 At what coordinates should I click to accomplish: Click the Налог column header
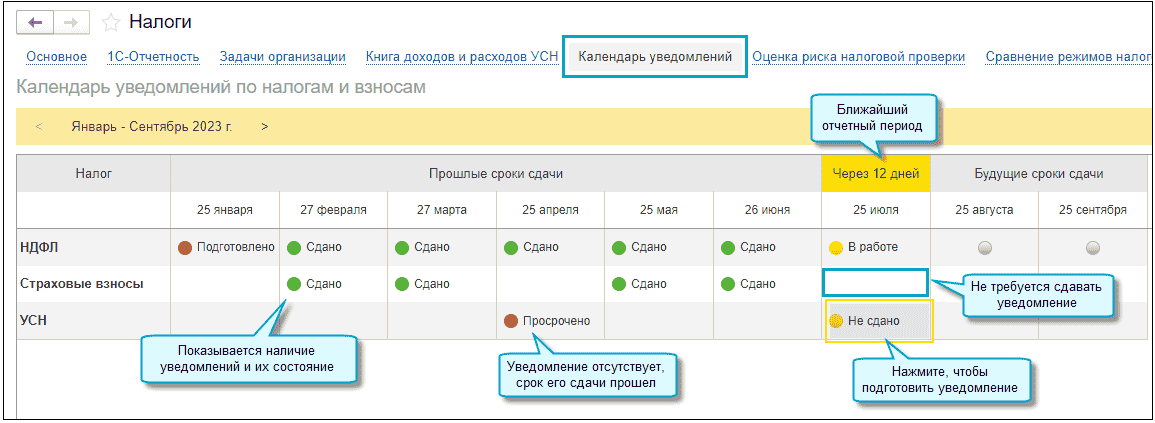[x=94, y=174]
